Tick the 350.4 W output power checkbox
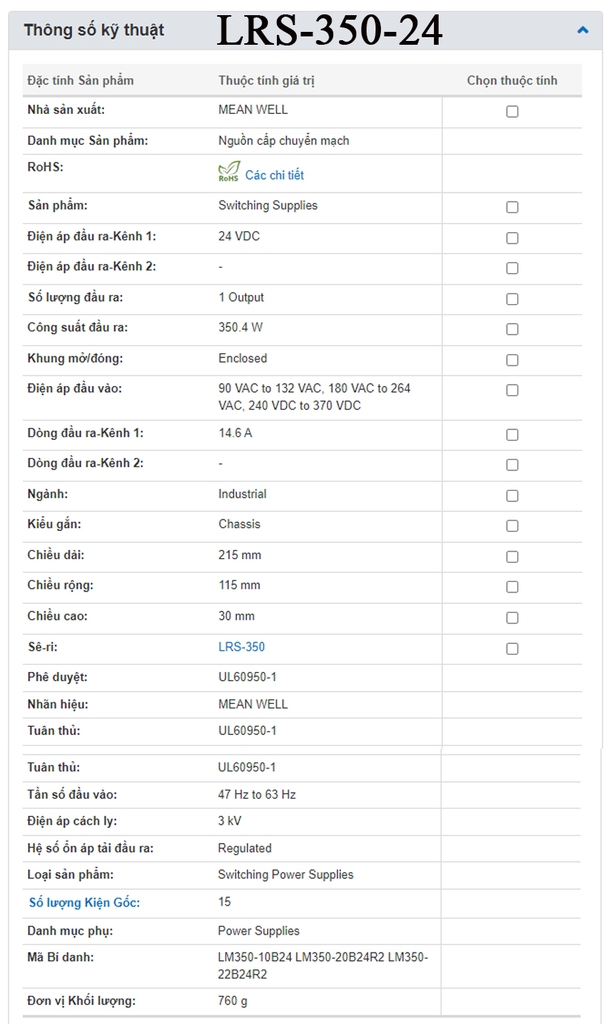The image size is (607, 1024). (x=512, y=329)
